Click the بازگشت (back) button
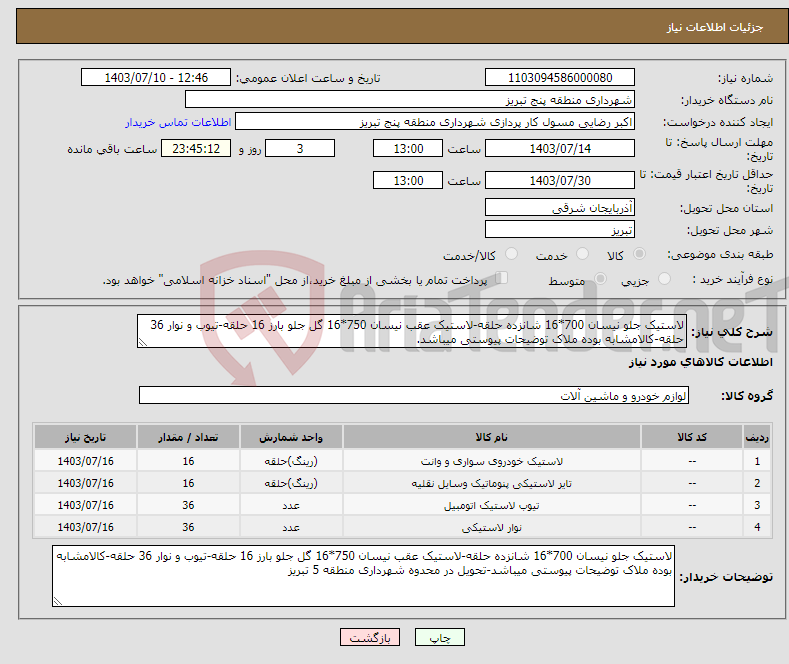 pyautogui.click(x=370, y=637)
